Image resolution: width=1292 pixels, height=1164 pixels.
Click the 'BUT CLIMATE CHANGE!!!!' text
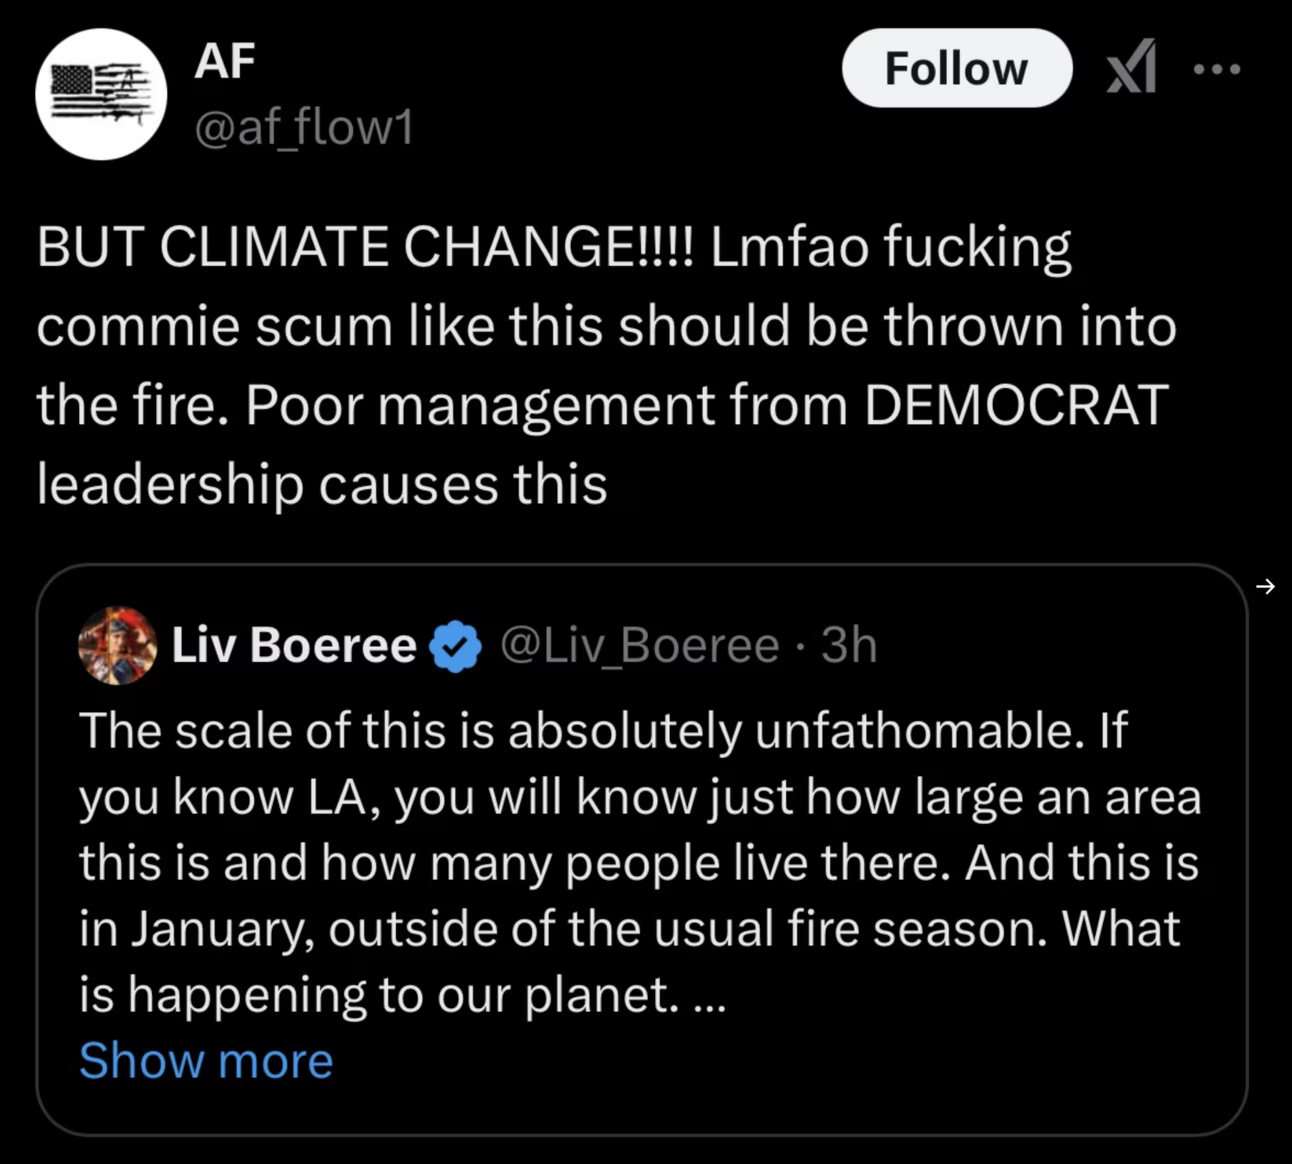(370, 247)
